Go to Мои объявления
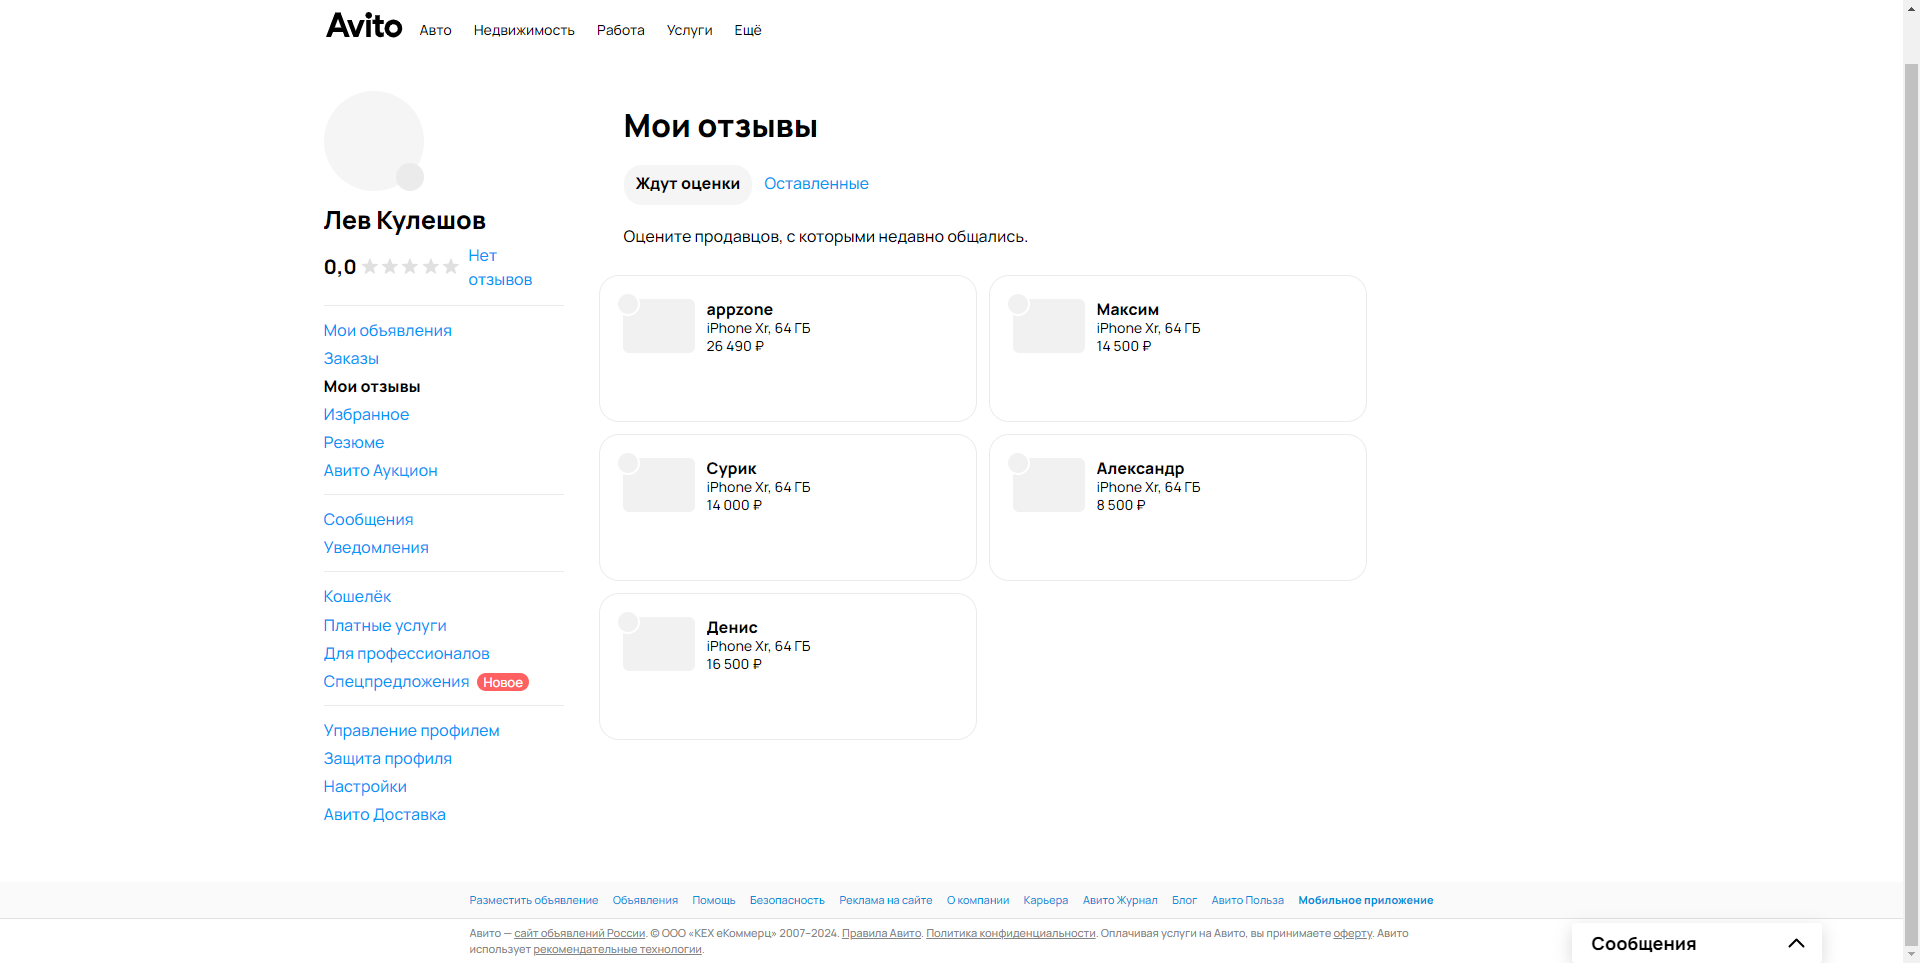 [x=387, y=330]
